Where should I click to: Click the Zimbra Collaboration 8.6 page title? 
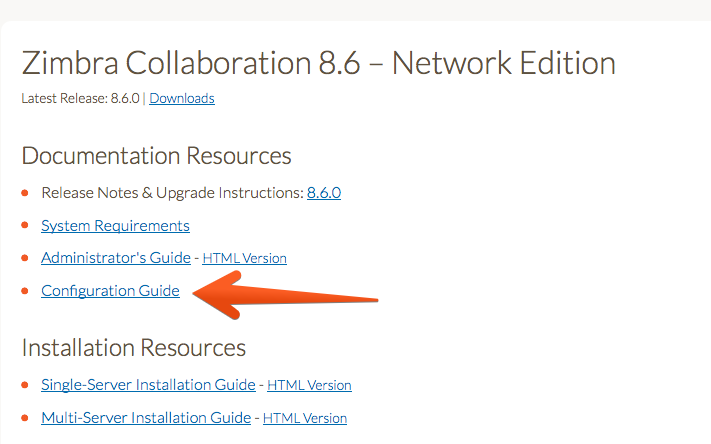pos(318,63)
